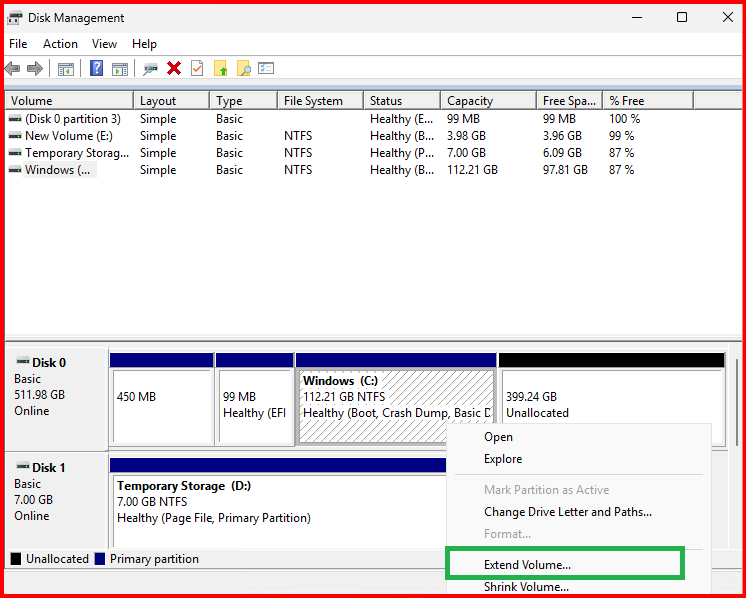The height and width of the screenshot is (598, 746).
Task: Open the Action menu
Action: [x=60, y=44]
